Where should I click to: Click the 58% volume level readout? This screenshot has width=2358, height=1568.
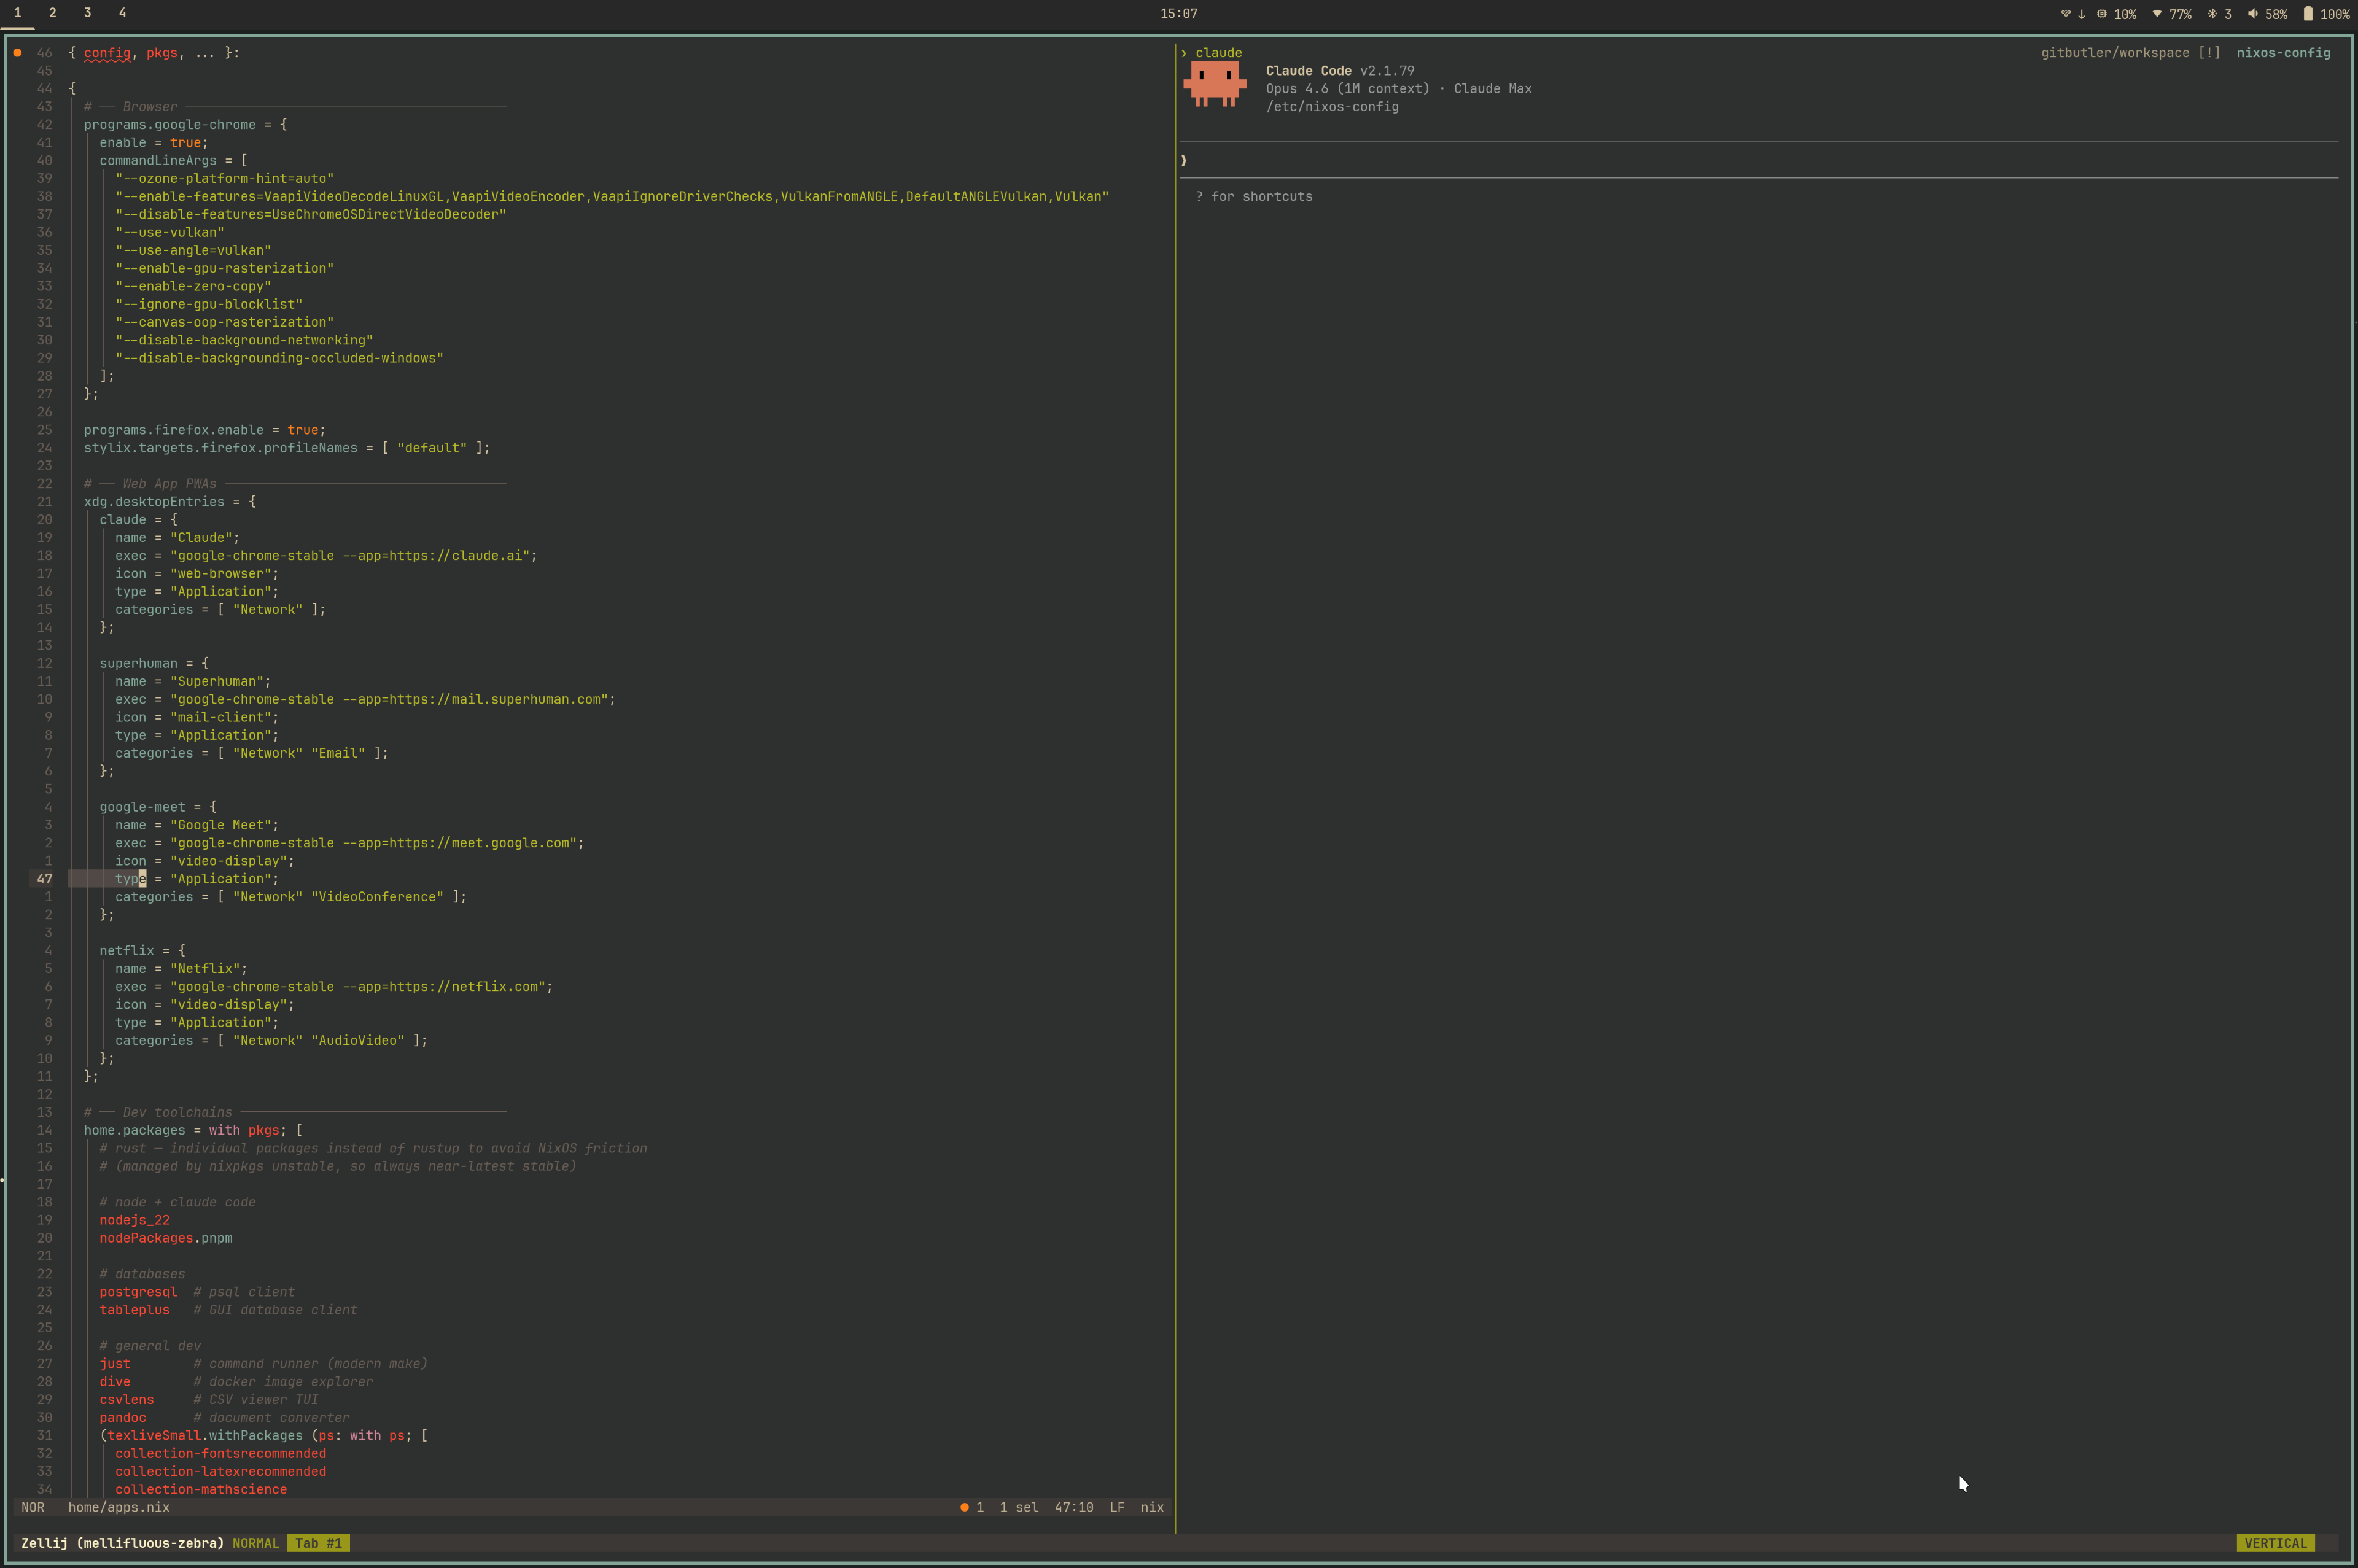pyautogui.click(x=2278, y=13)
